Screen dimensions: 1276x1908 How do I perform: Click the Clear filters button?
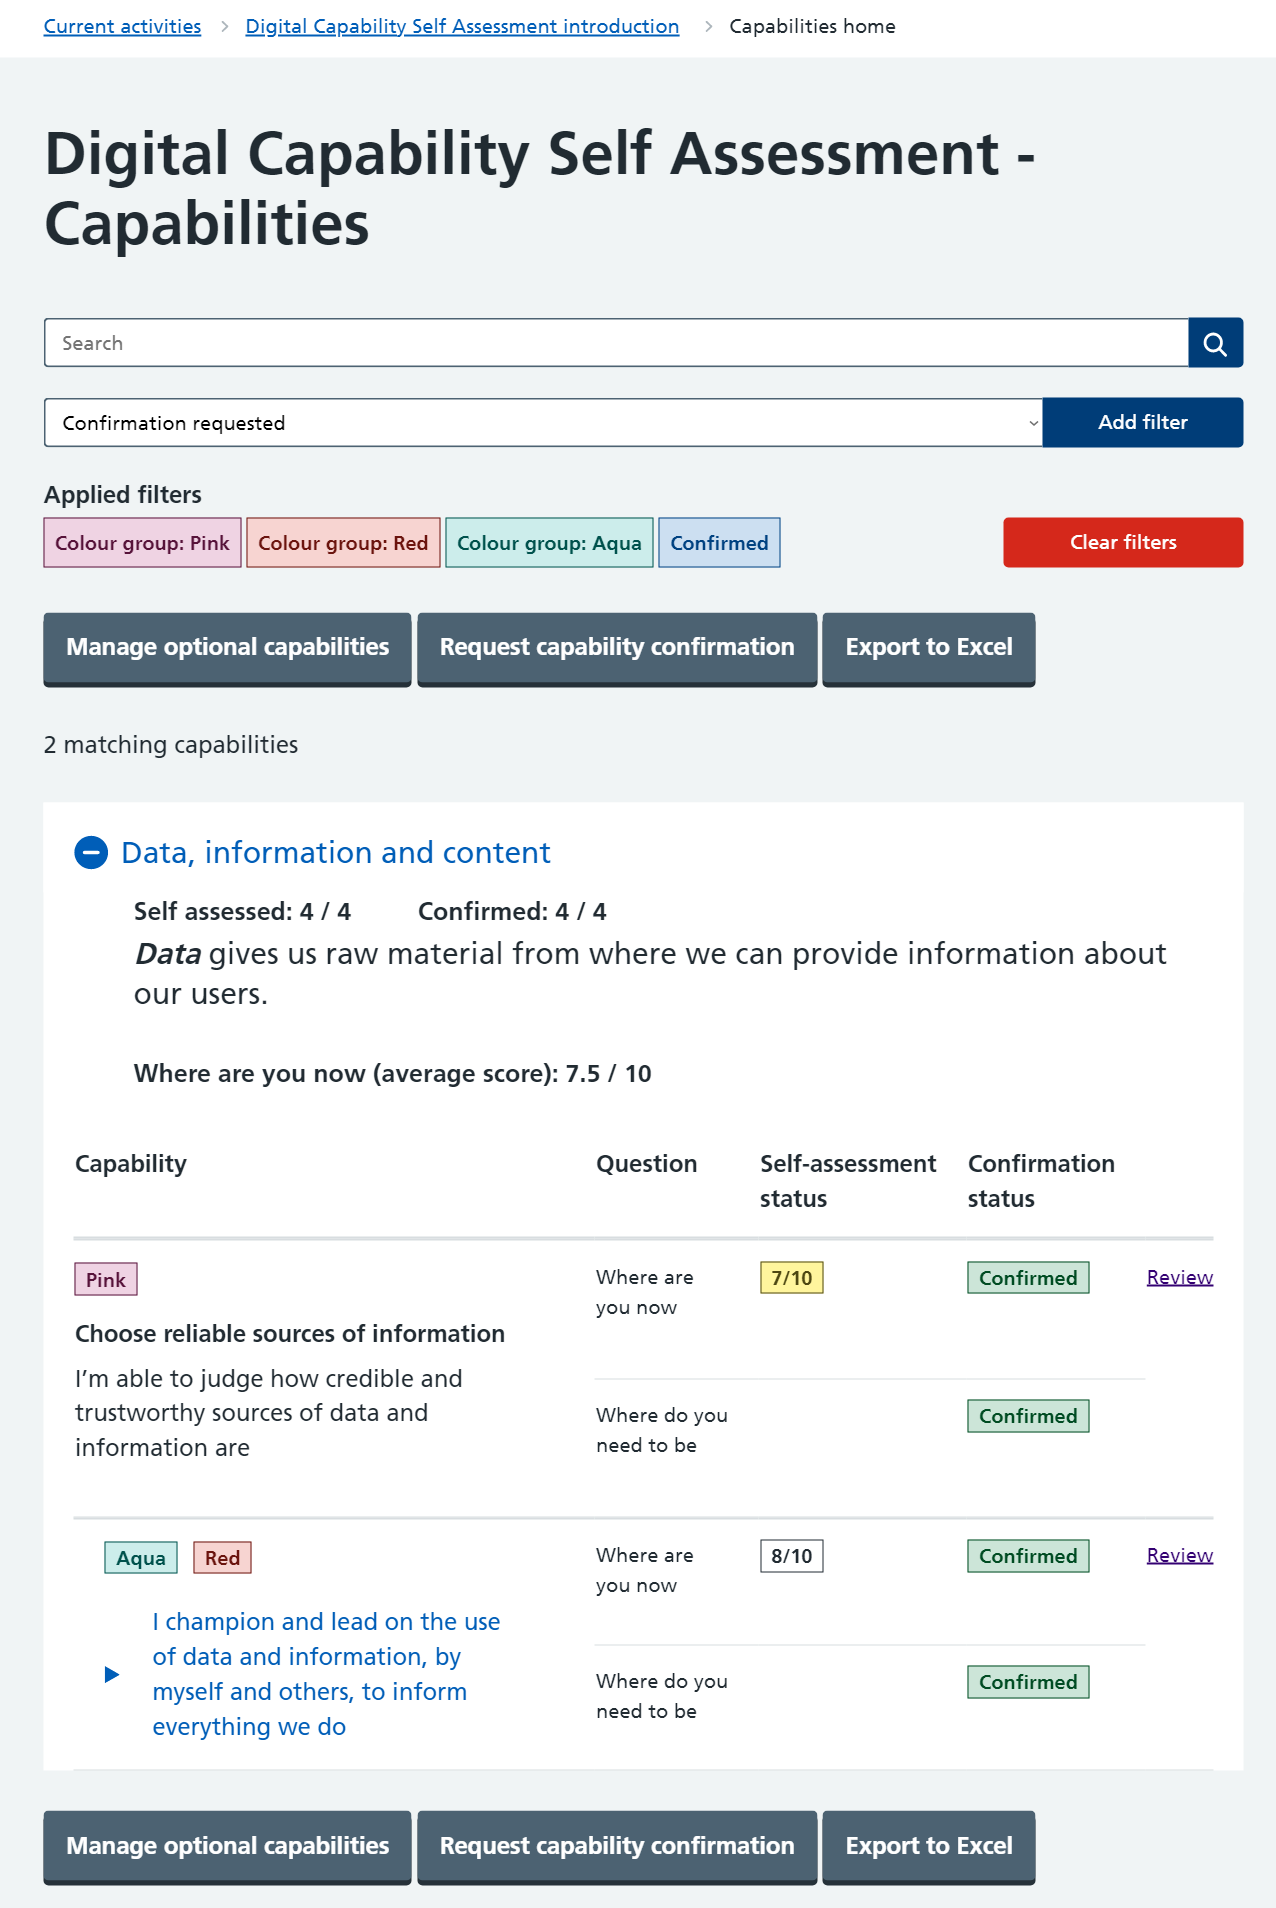point(1123,542)
